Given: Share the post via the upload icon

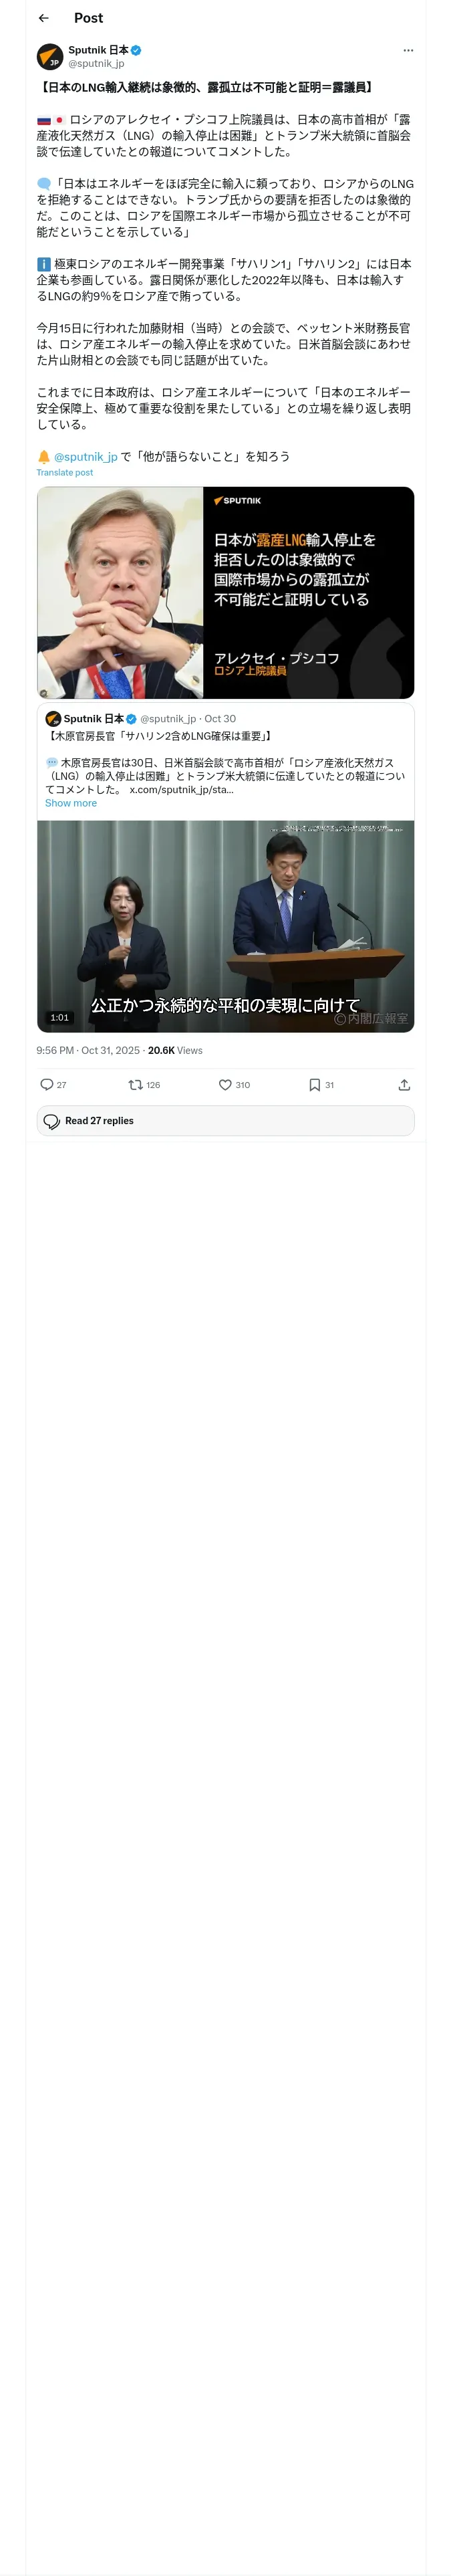Looking at the screenshot, I should [404, 1084].
